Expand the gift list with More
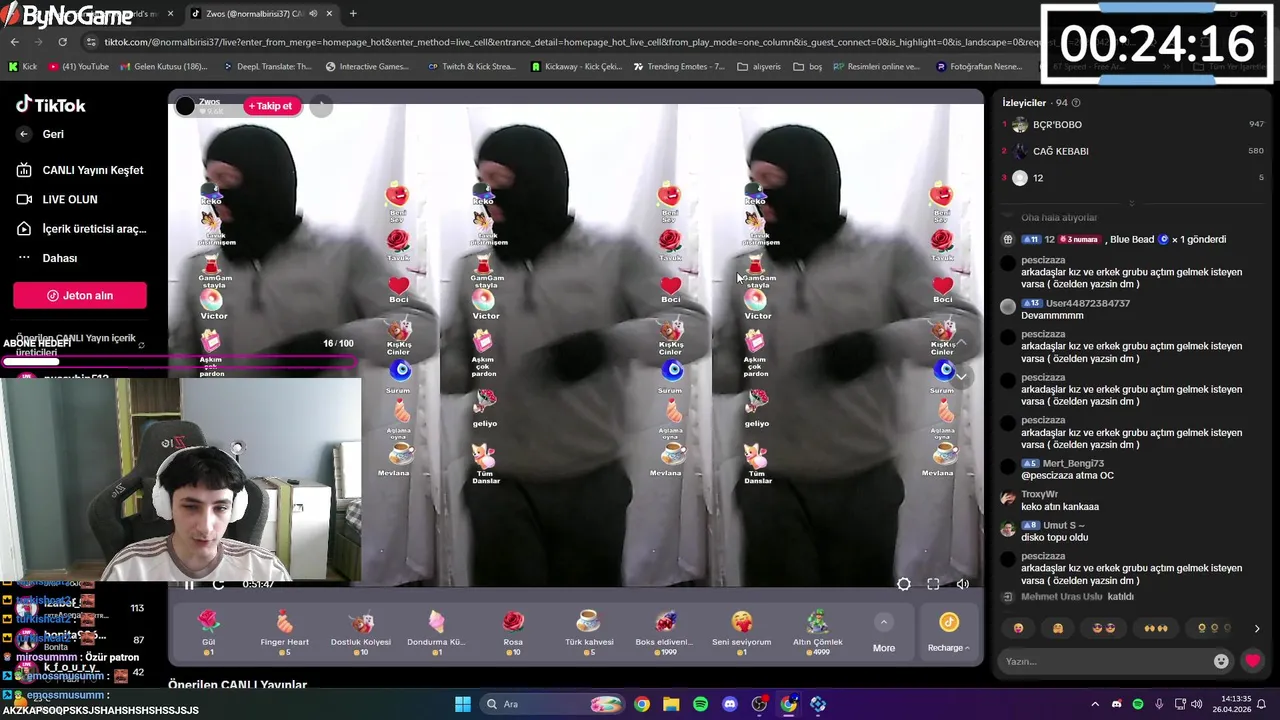The width and height of the screenshot is (1280, 720). tap(884, 635)
